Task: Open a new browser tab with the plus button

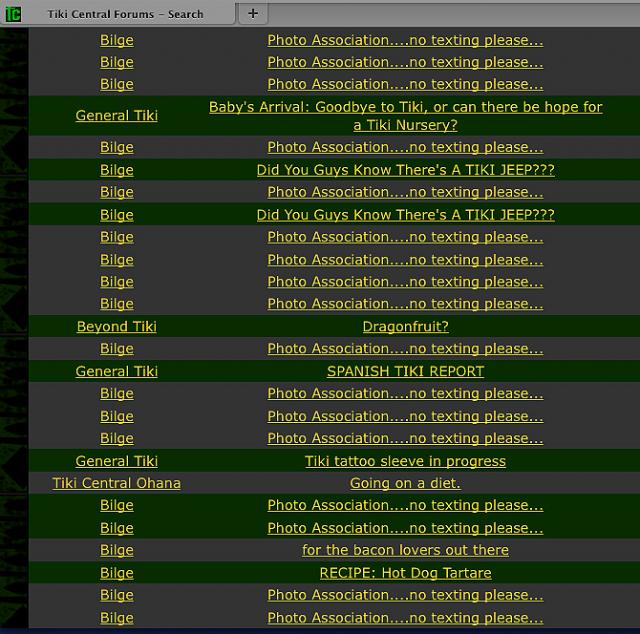Action: point(252,13)
